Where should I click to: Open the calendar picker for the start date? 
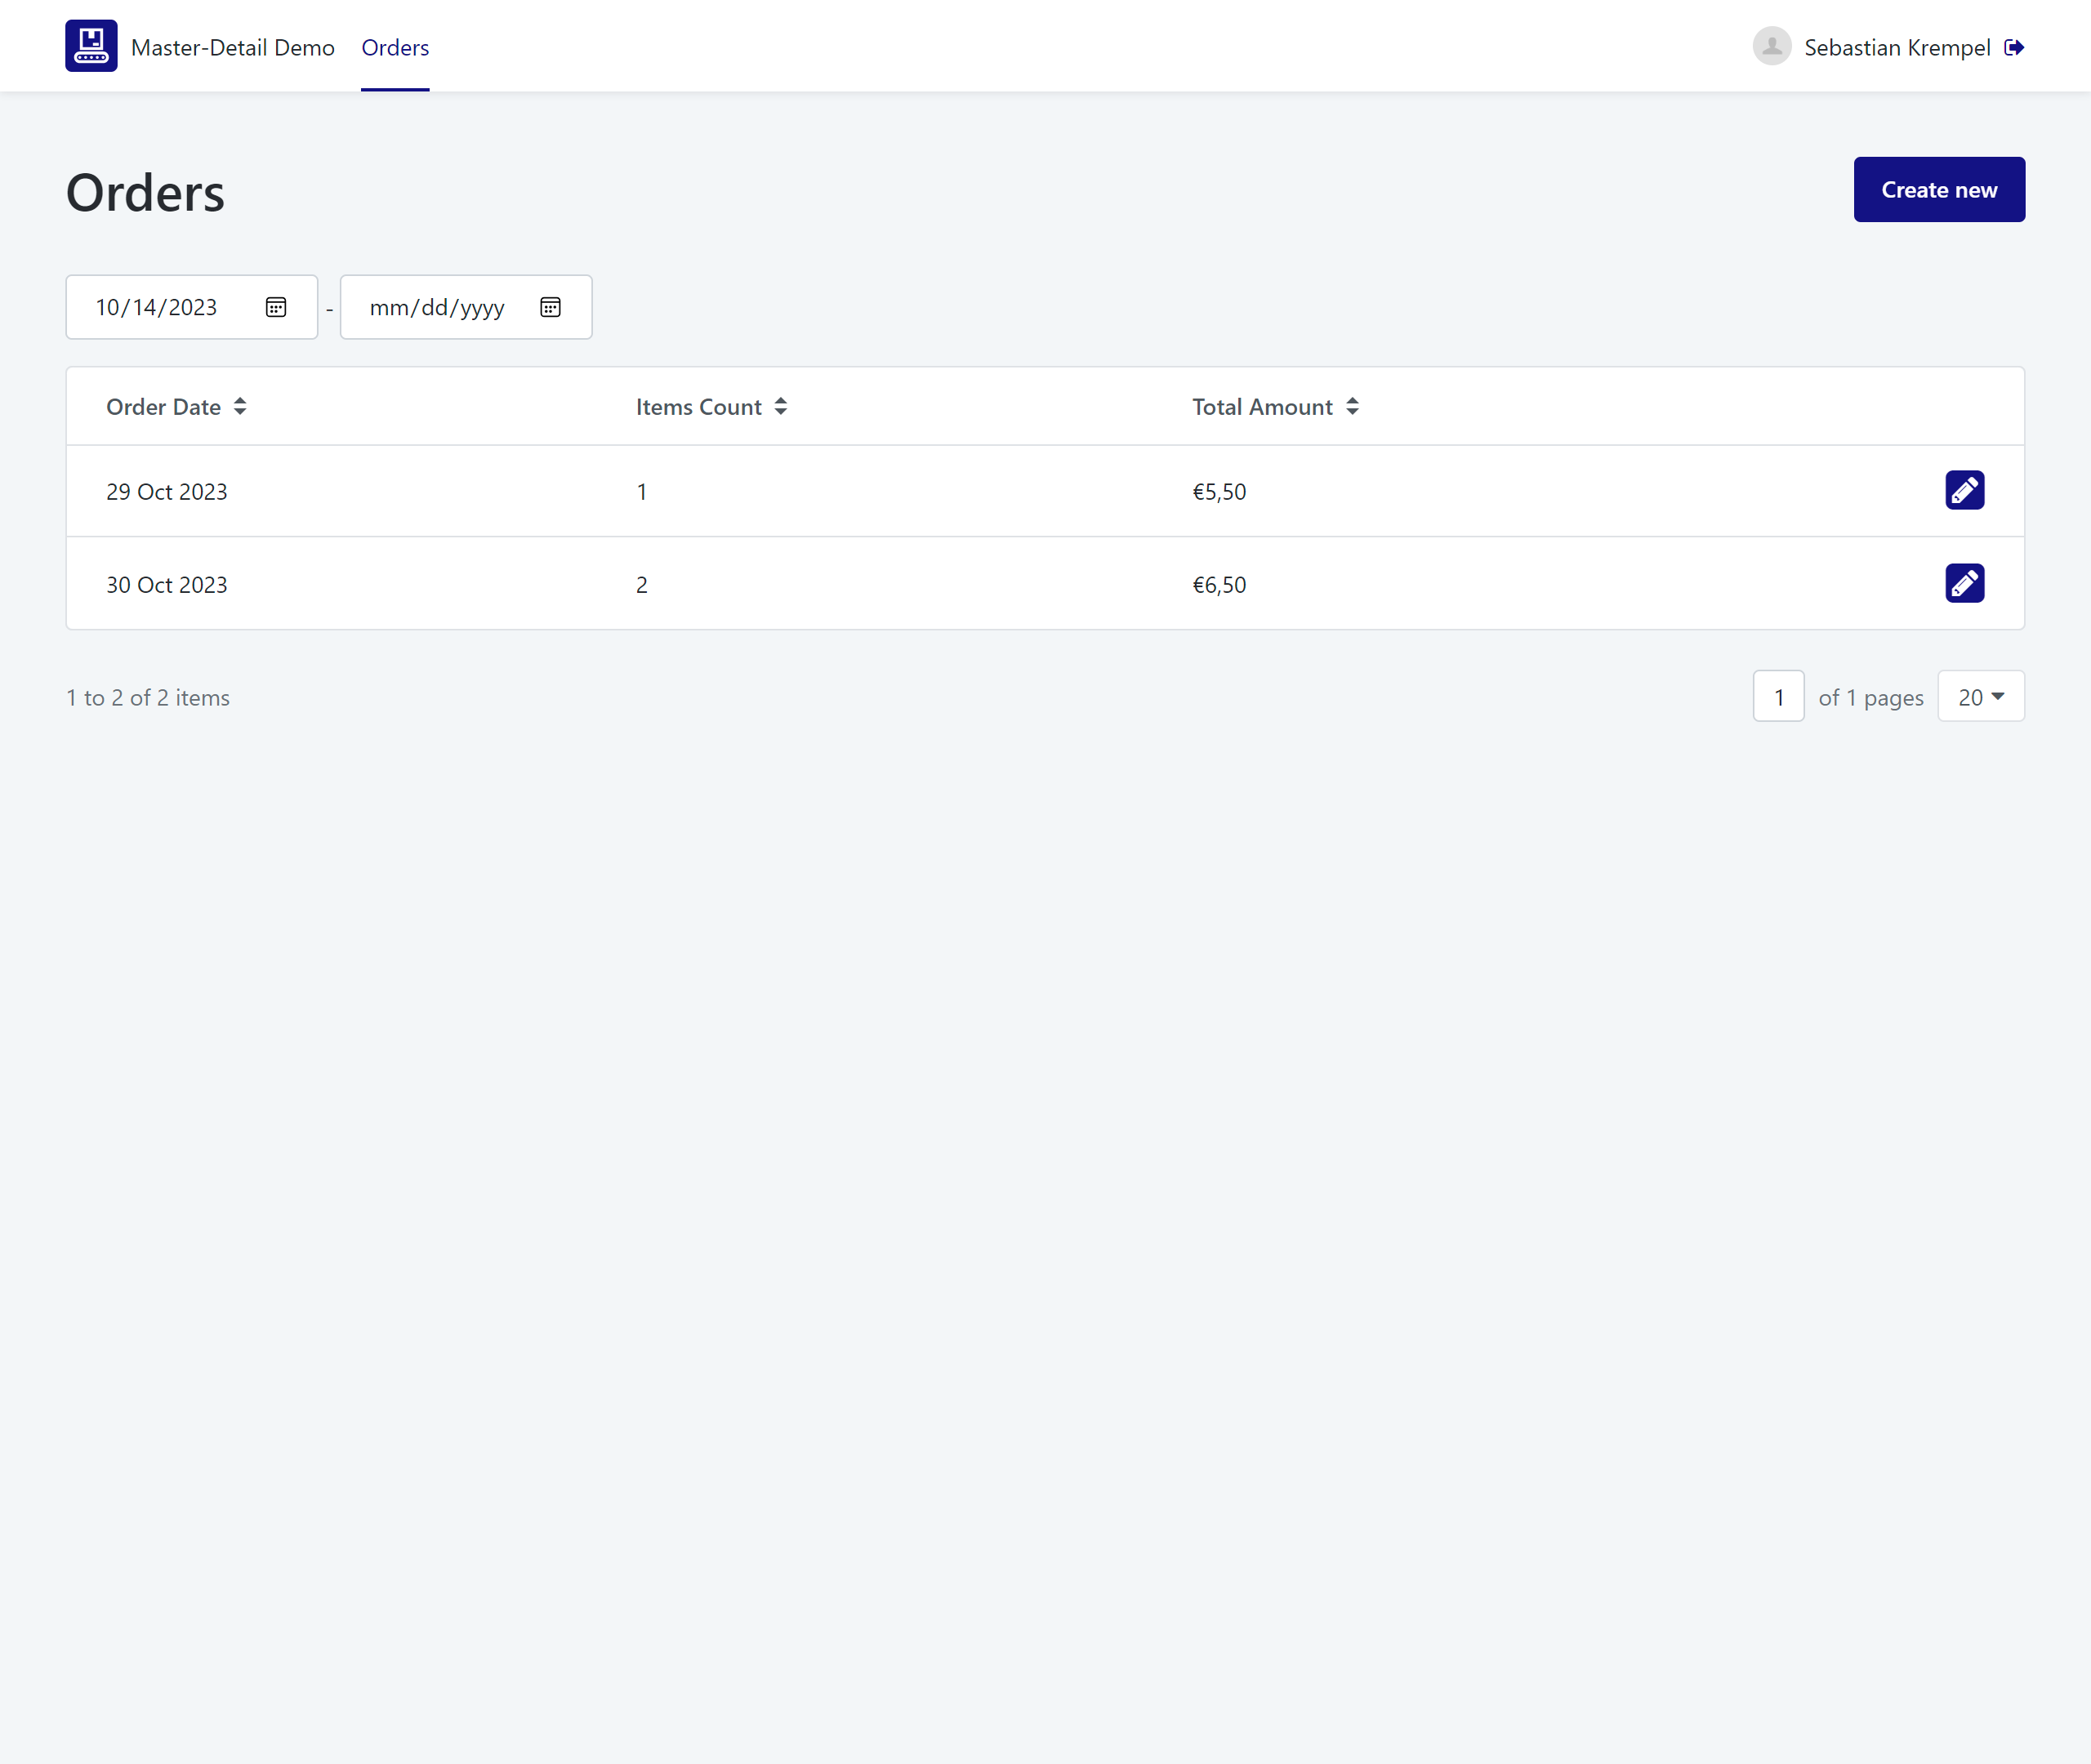coord(275,307)
